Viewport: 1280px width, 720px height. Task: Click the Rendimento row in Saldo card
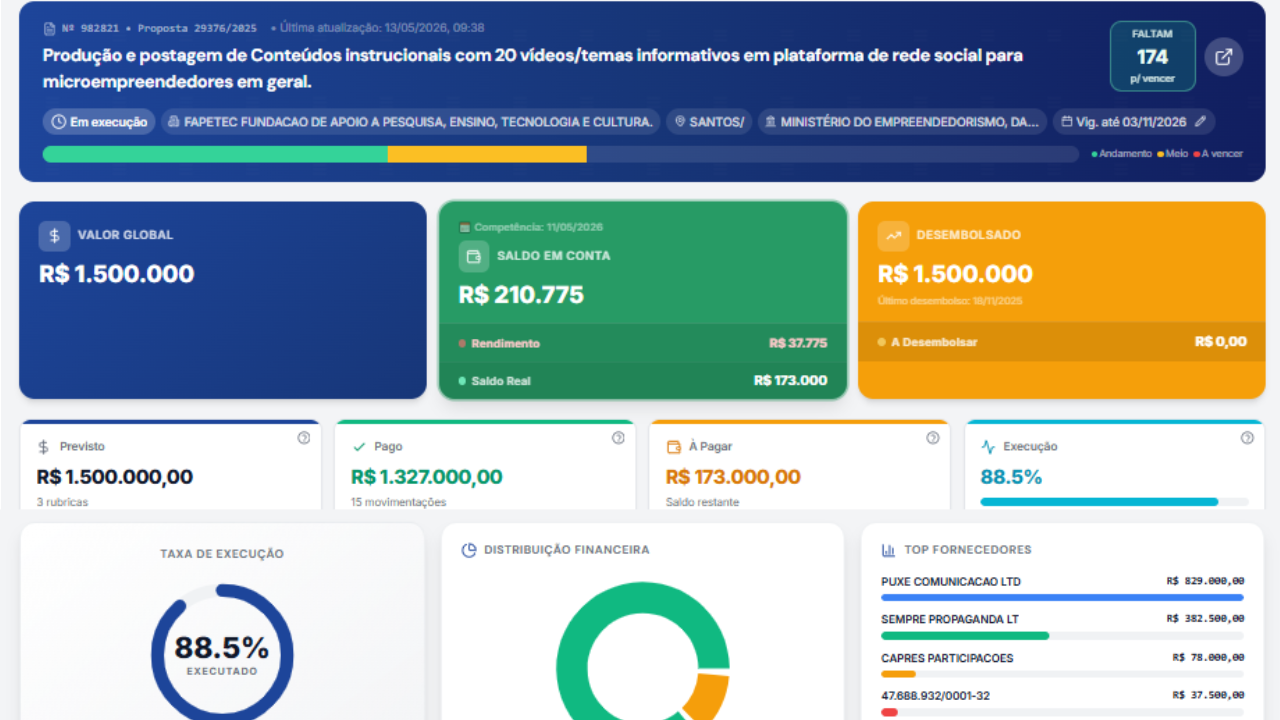(643, 343)
